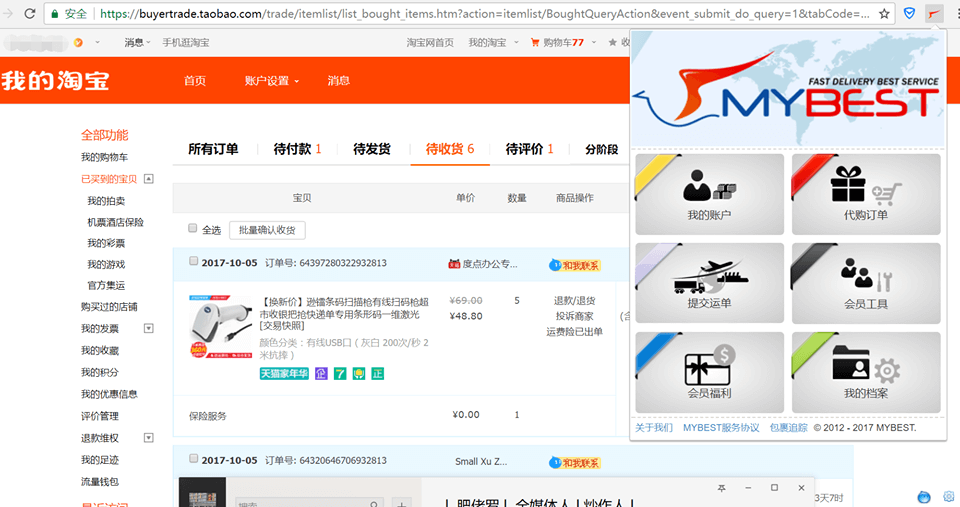
Task: Expand the 我的发票 section
Action: pyautogui.click(x=148, y=329)
